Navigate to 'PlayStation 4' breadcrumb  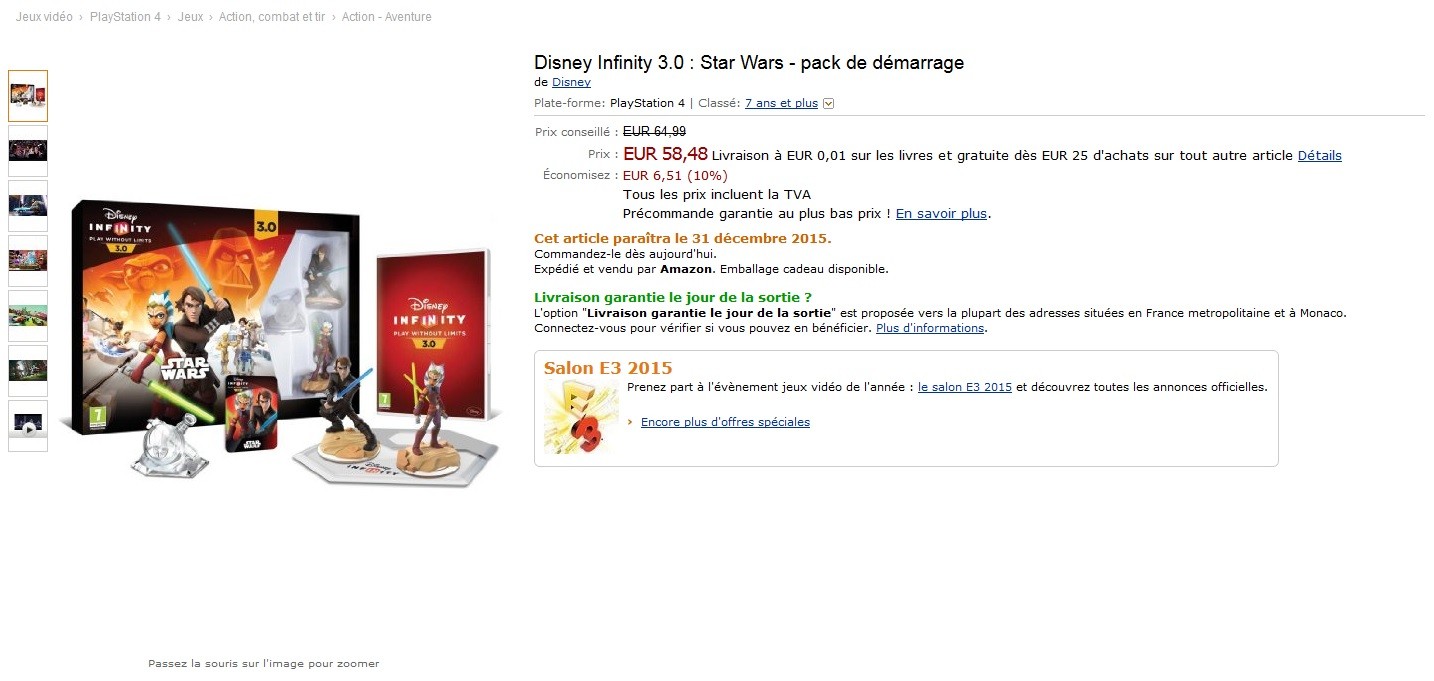point(125,17)
